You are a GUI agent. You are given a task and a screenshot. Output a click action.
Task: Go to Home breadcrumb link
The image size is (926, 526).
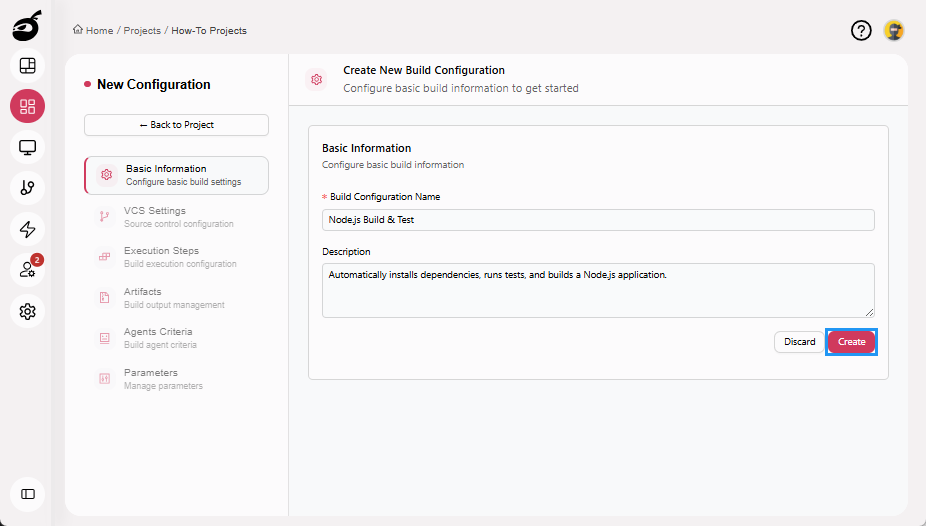[x=99, y=31]
